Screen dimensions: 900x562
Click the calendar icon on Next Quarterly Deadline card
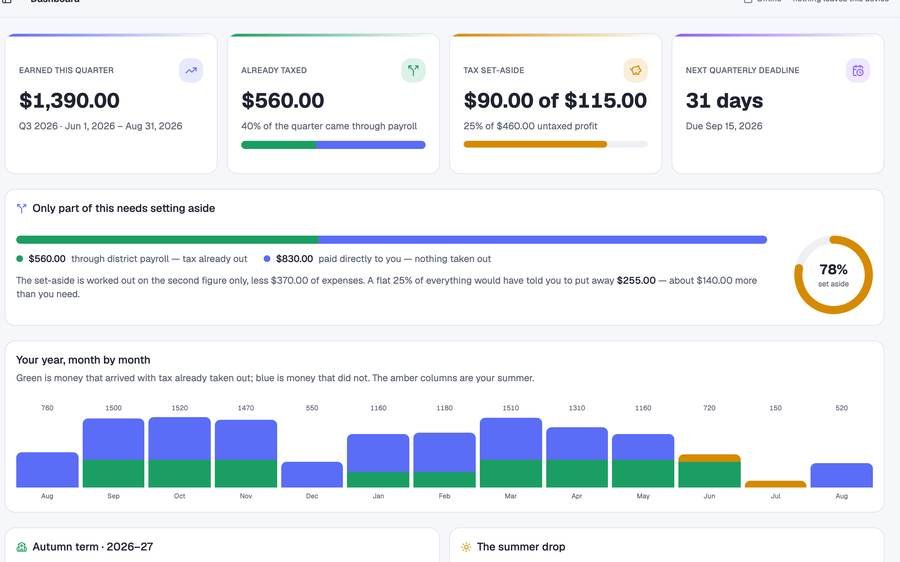pyautogui.click(x=858, y=71)
